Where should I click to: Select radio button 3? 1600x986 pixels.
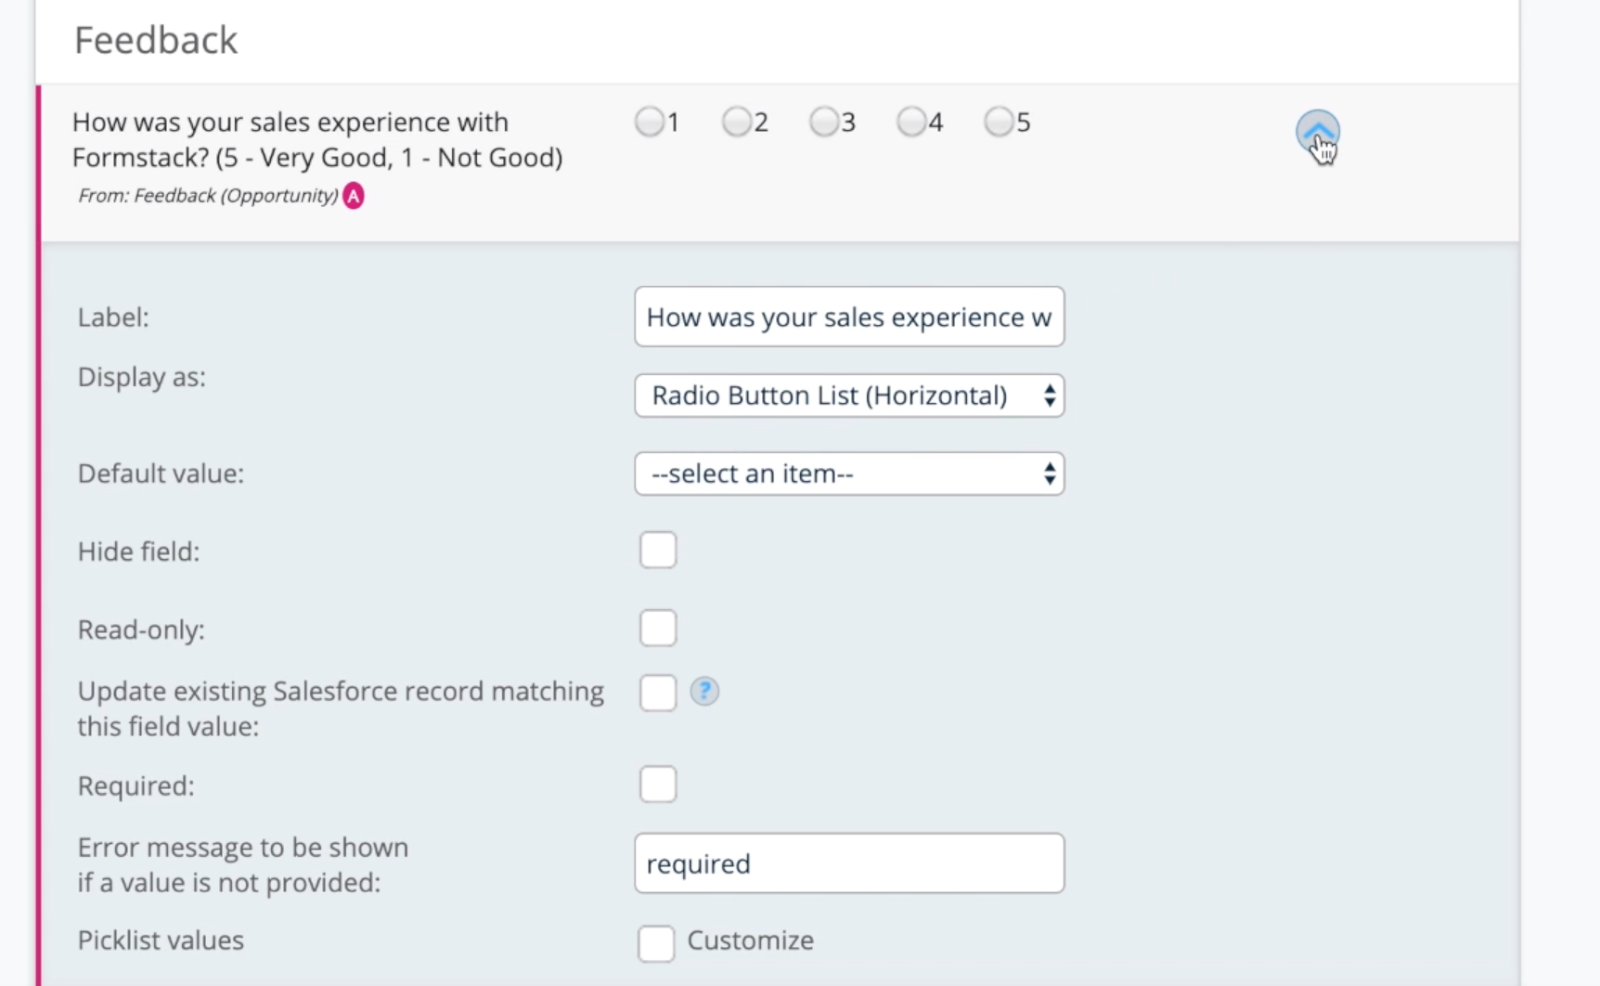pyautogui.click(x=824, y=122)
